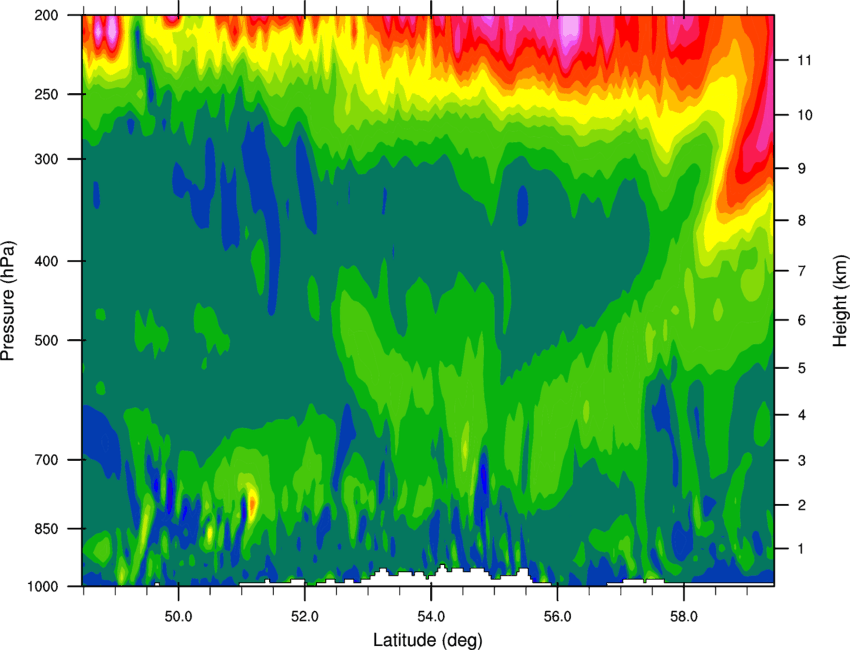Click the 1000 pressure tick label
The height and width of the screenshot is (650, 850).
[x=43, y=586]
